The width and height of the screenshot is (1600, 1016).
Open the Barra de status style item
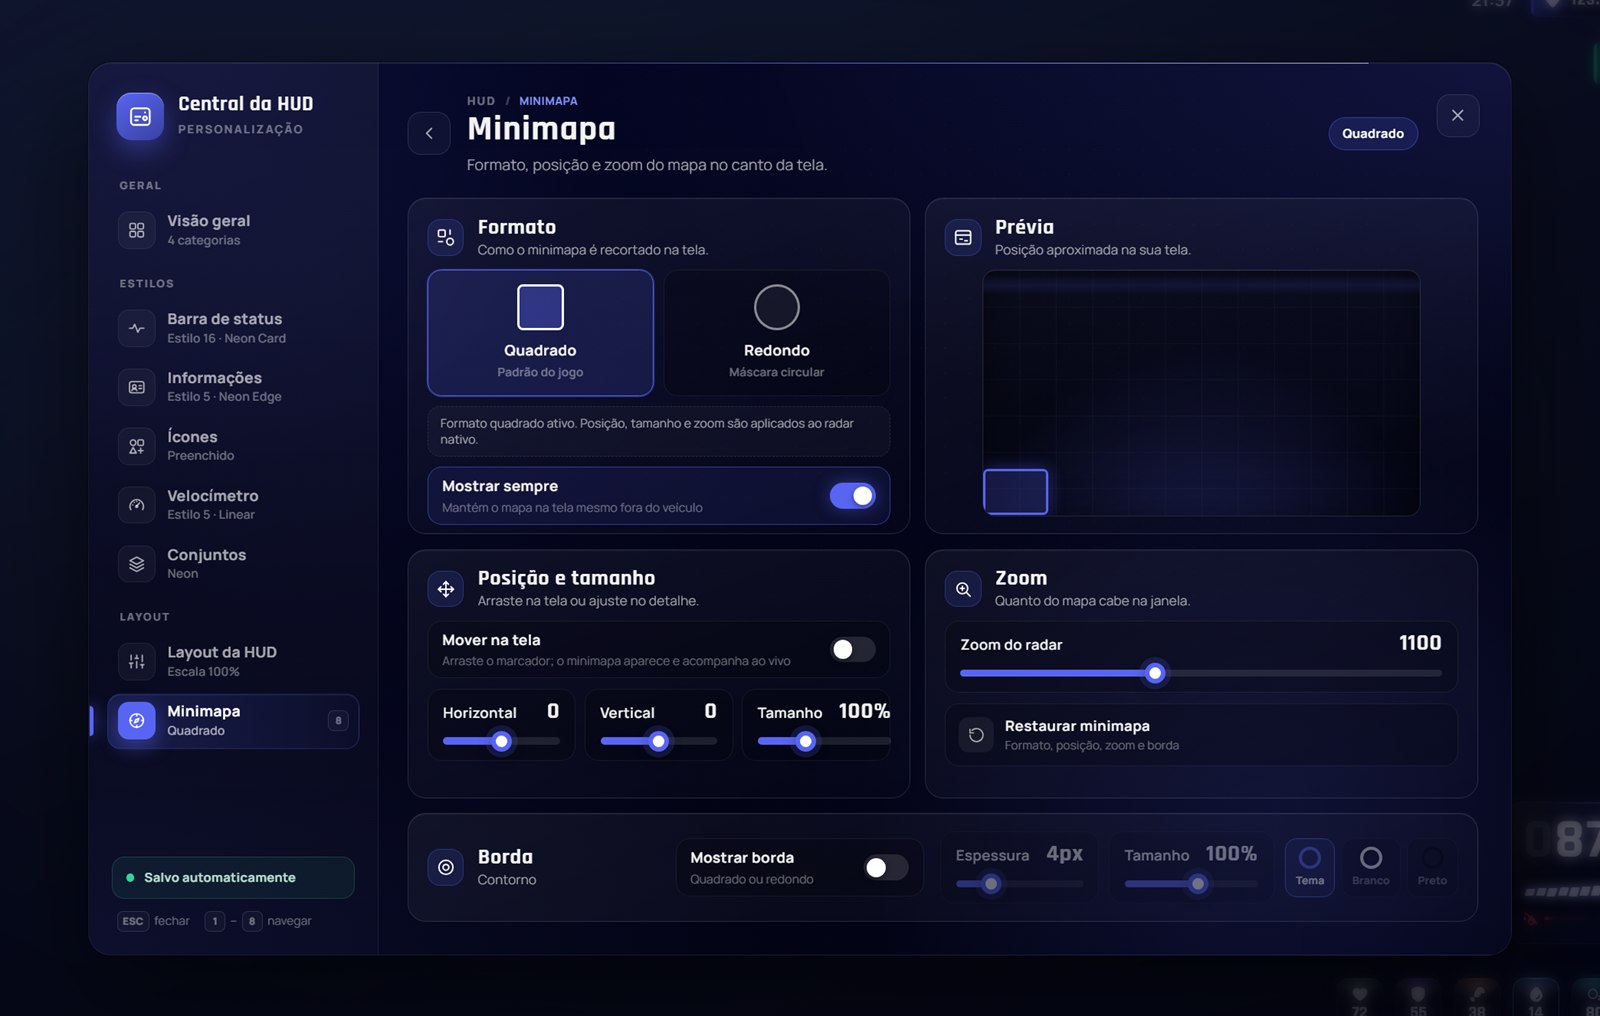pyautogui.click(x=233, y=328)
